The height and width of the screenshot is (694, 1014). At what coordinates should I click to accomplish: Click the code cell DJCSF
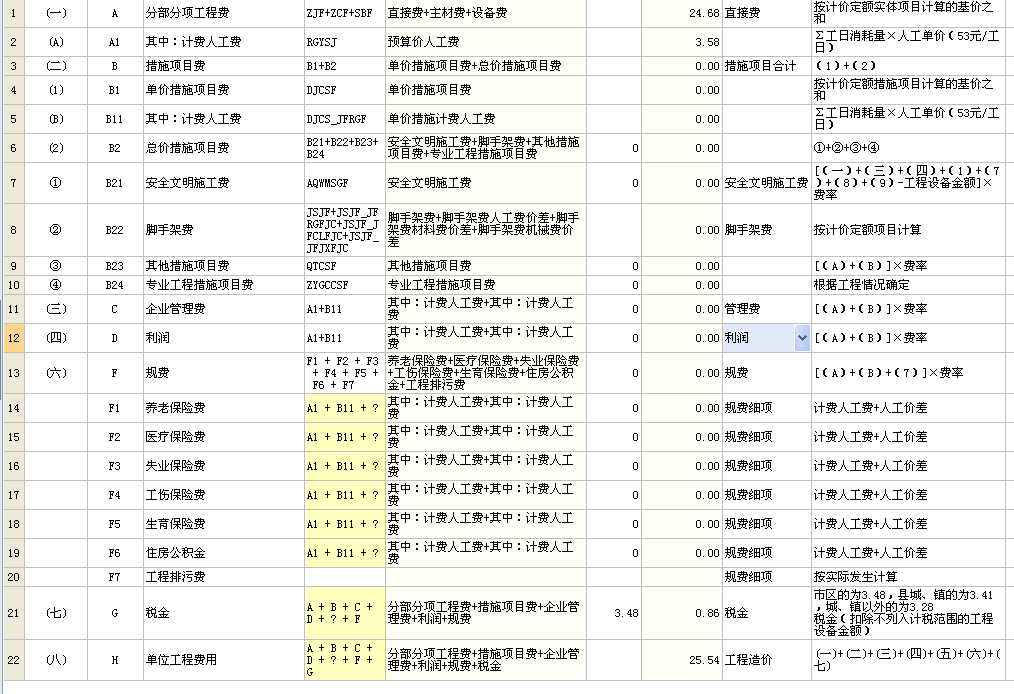click(345, 90)
